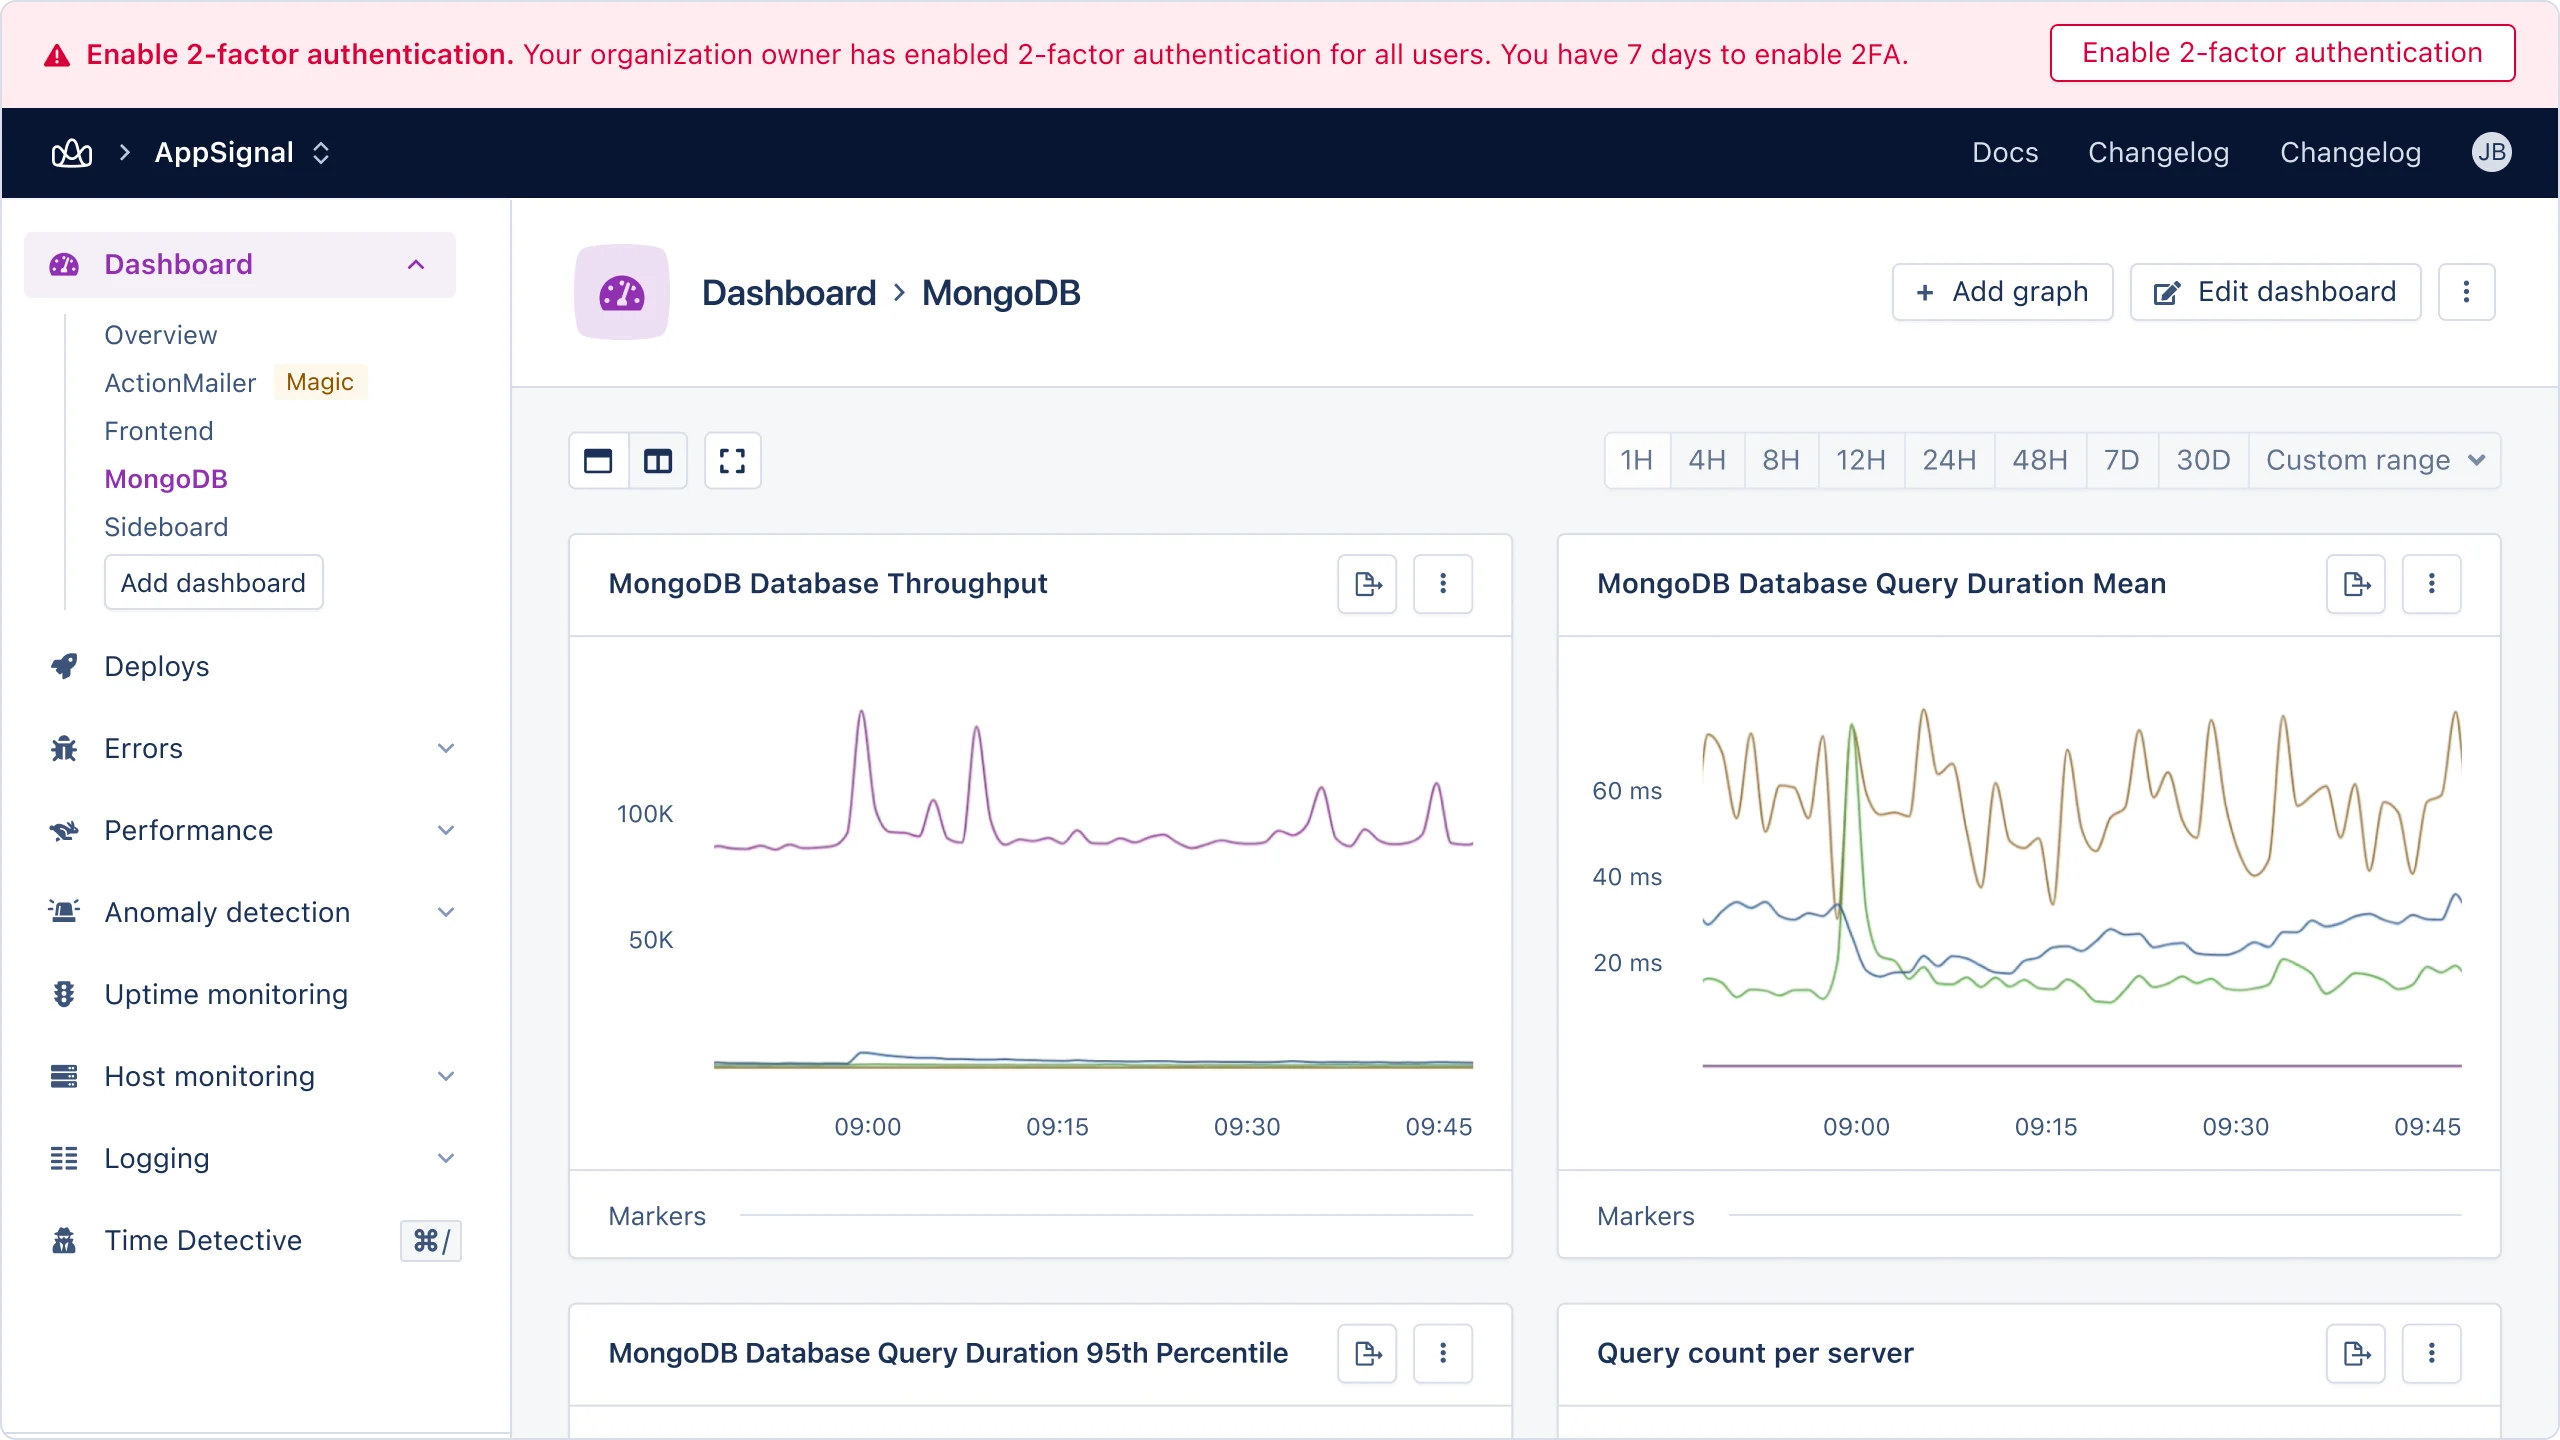
Task: Open the JB user avatar menu
Action: pyautogui.click(x=2491, y=152)
